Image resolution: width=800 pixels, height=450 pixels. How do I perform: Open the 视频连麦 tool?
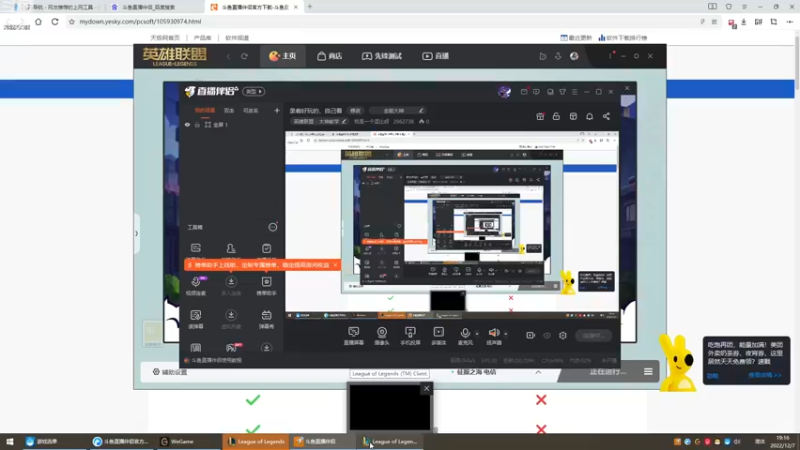(196, 286)
